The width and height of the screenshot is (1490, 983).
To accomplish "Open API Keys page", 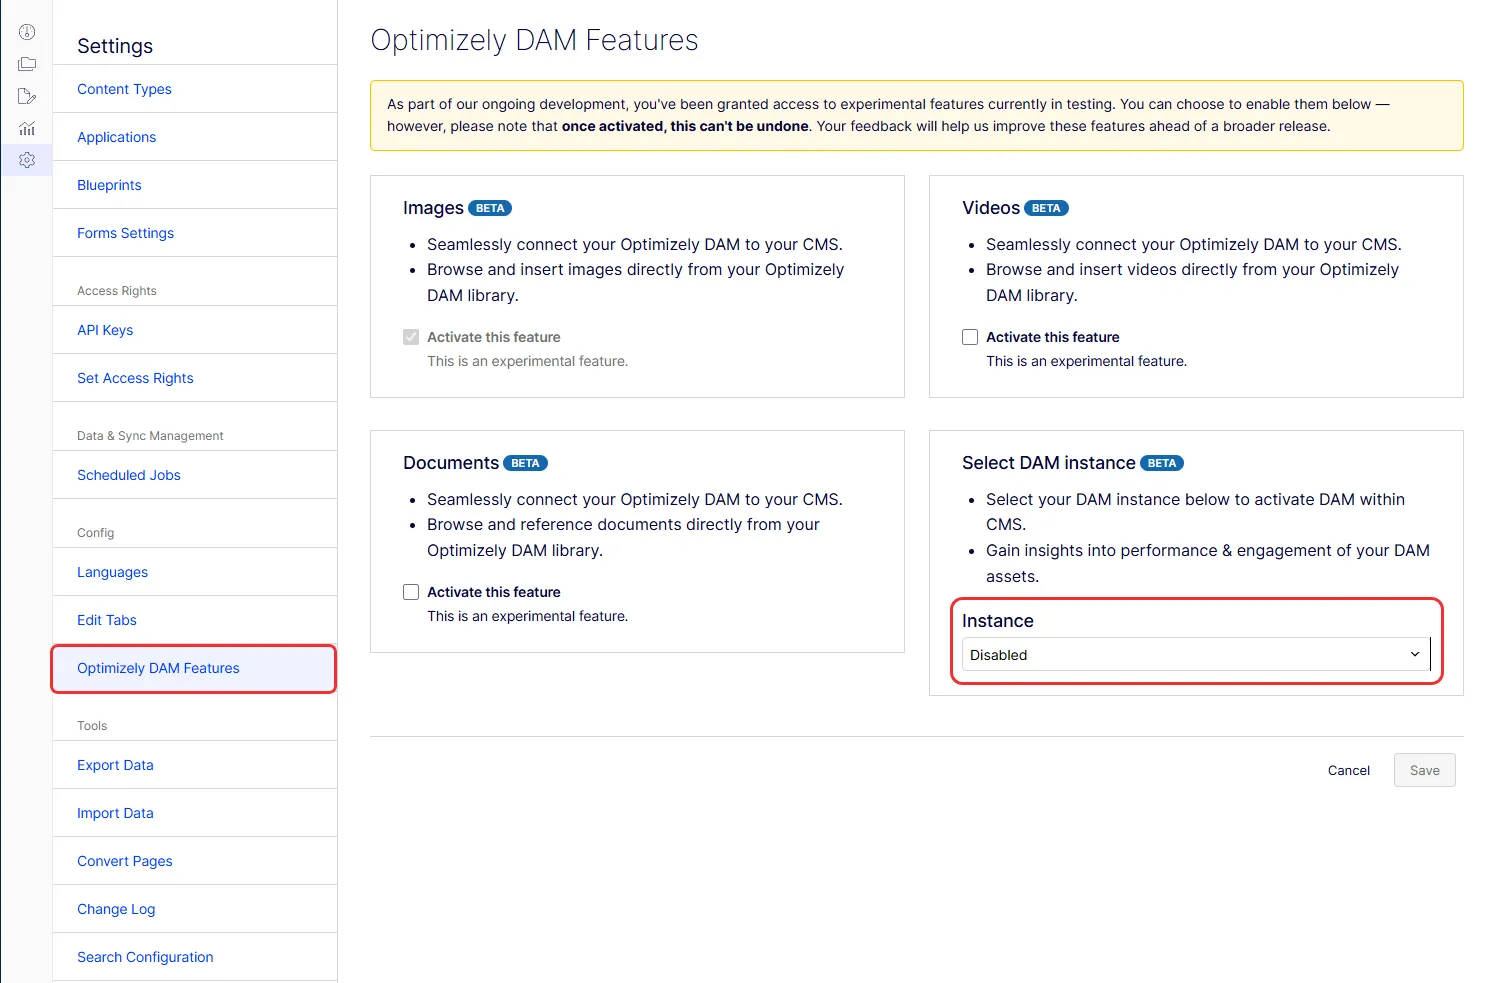I will tap(105, 330).
